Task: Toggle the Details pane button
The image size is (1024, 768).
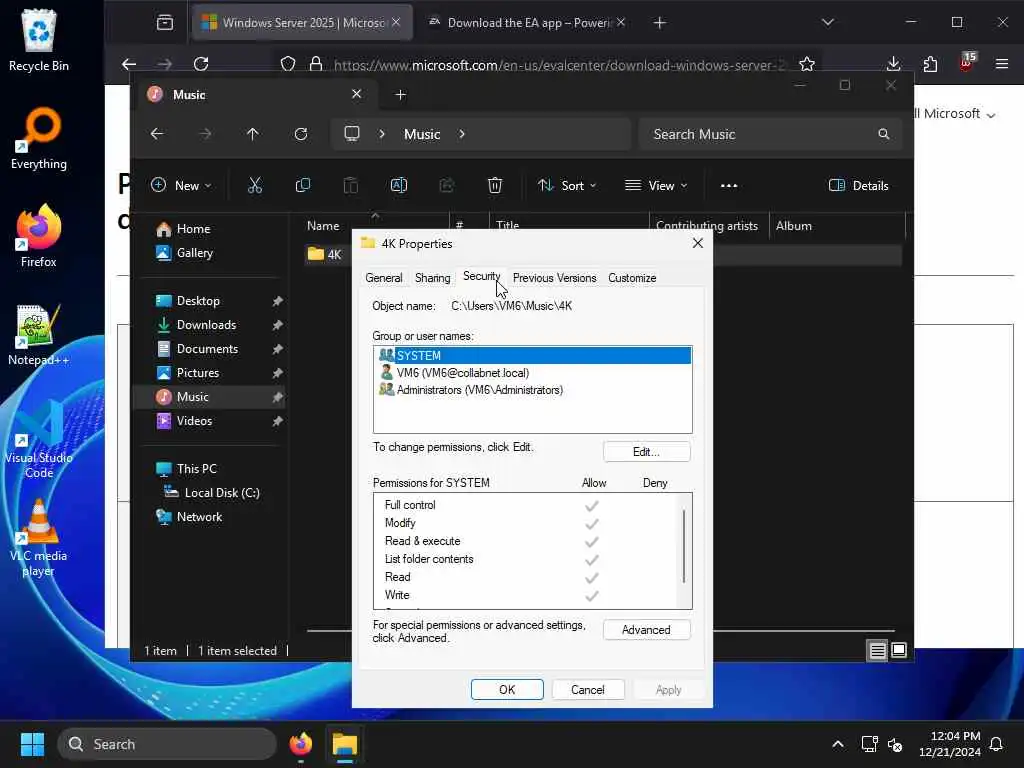Action: [x=859, y=185]
